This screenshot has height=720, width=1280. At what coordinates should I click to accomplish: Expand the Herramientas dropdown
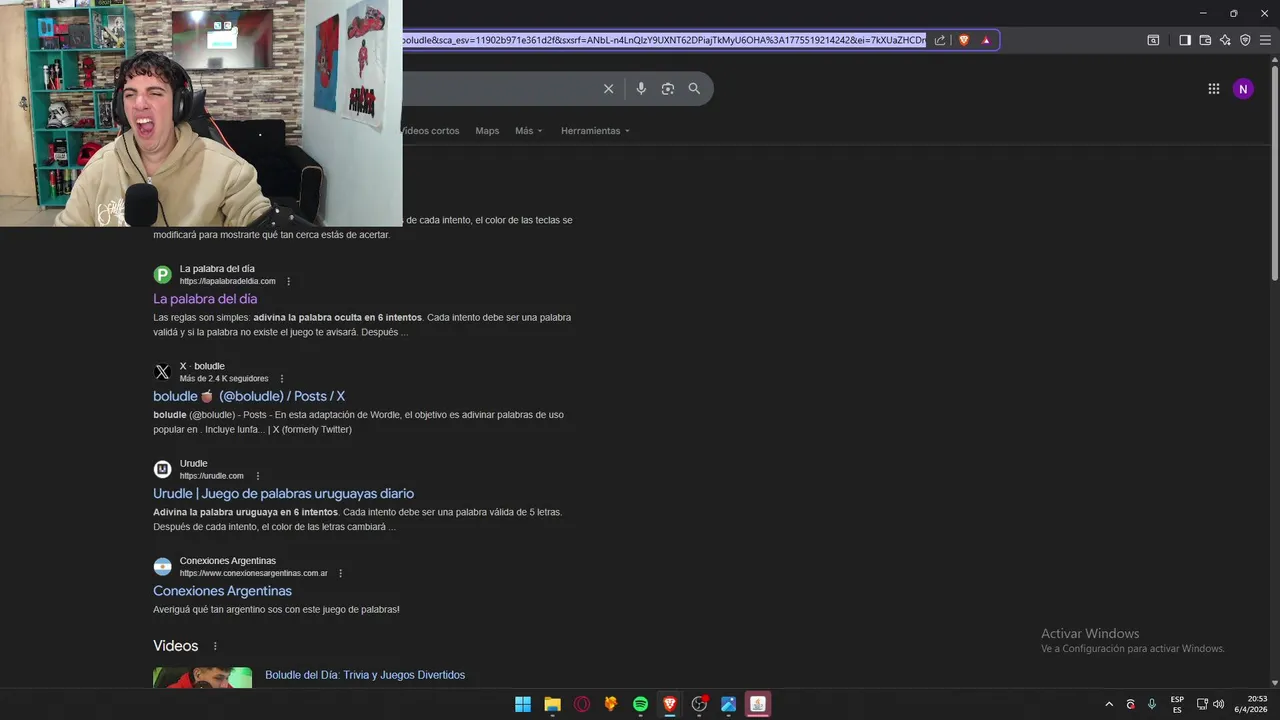pos(595,131)
